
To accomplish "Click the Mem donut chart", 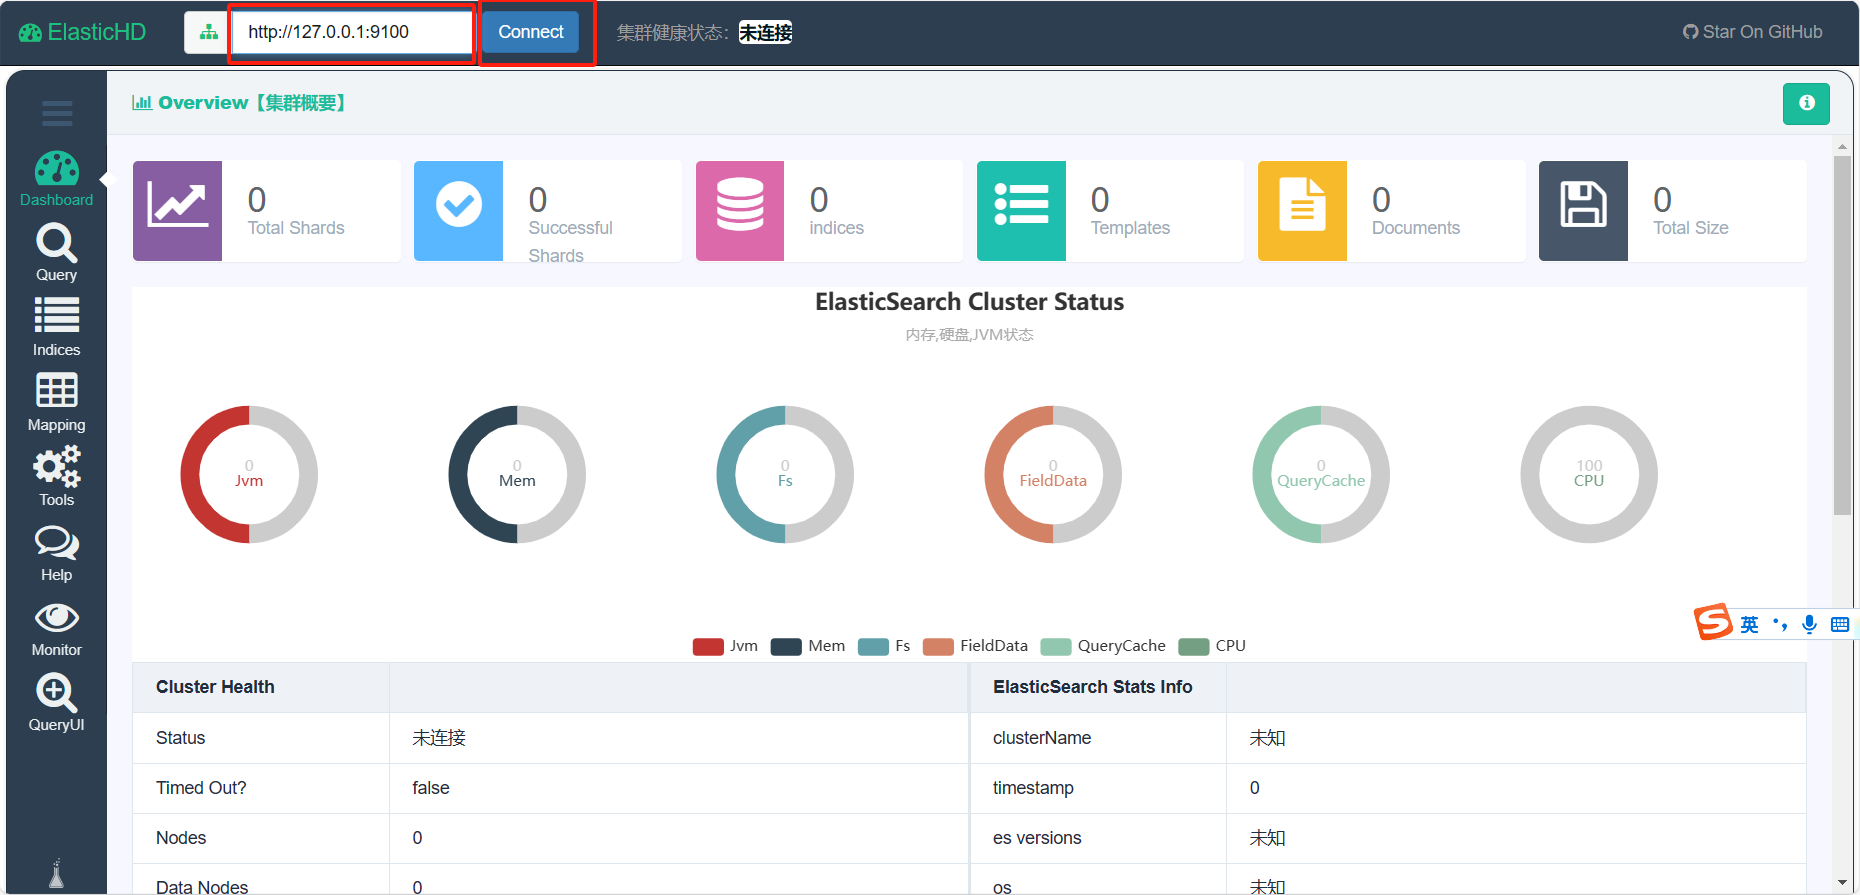I will pyautogui.click(x=517, y=474).
